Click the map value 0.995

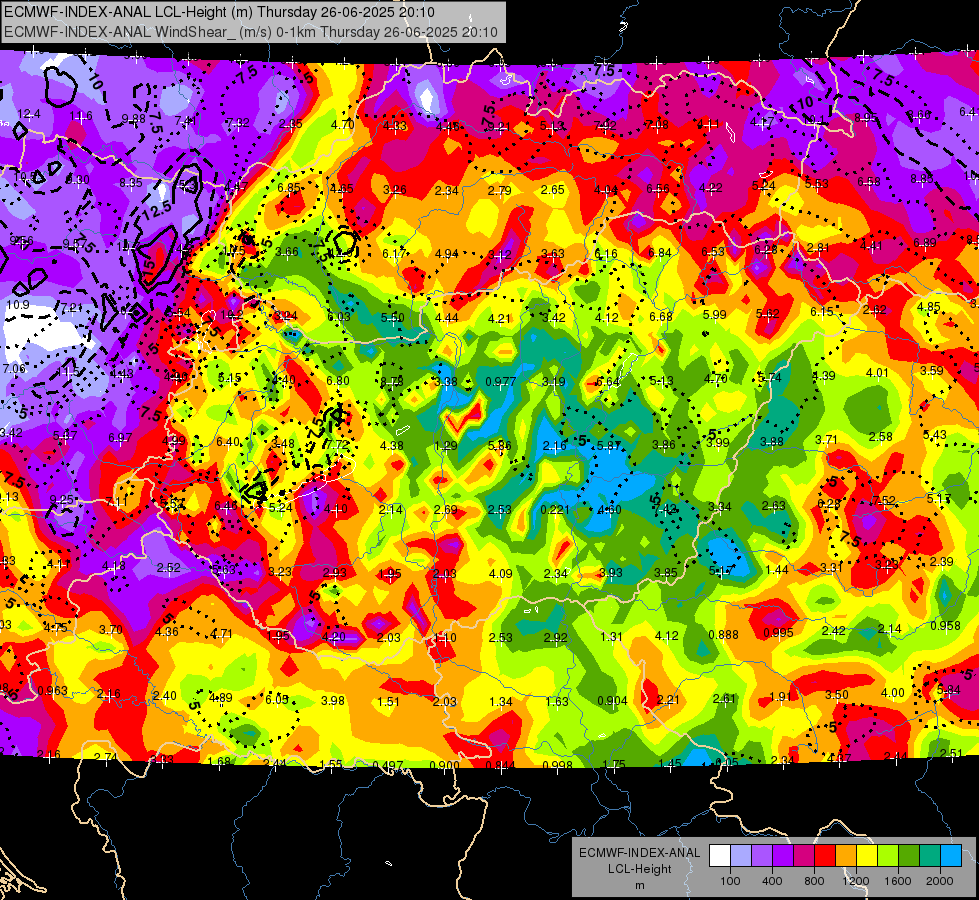tap(778, 633)
